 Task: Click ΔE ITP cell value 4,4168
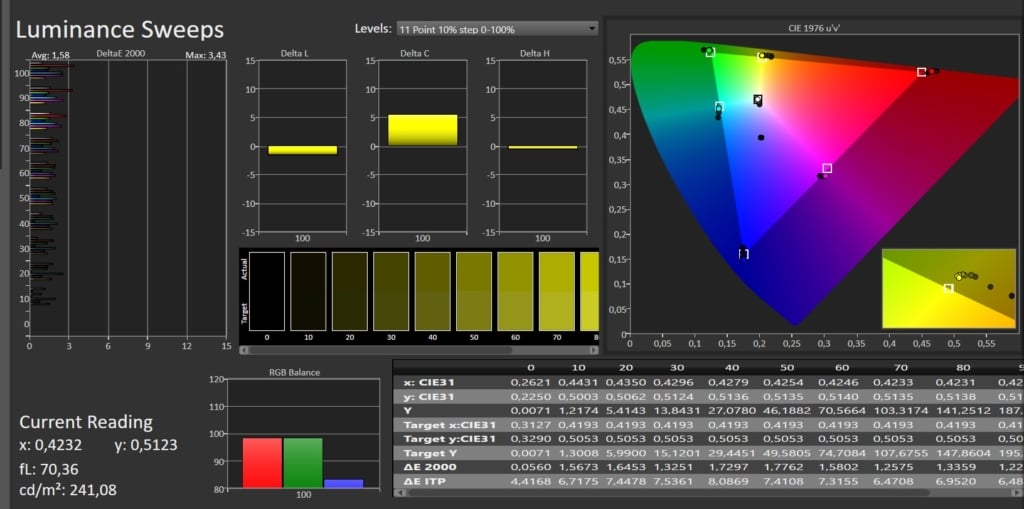[530, 481]
